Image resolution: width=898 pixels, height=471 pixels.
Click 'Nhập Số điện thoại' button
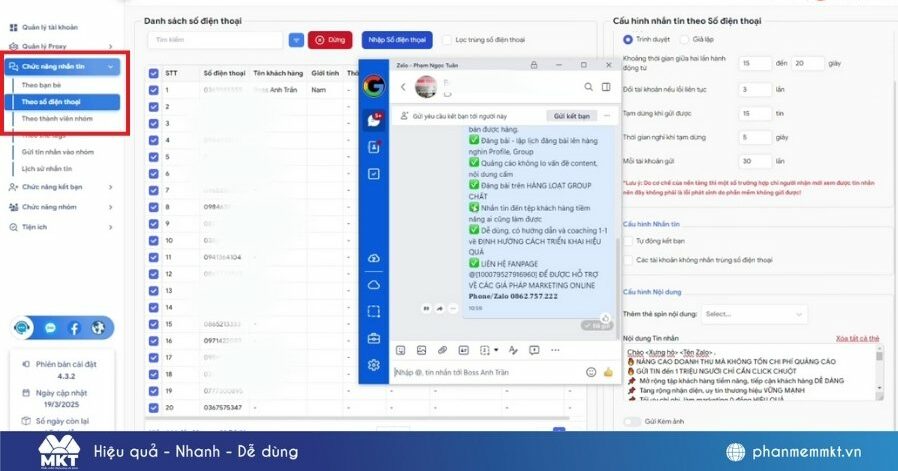coord(397,40)
